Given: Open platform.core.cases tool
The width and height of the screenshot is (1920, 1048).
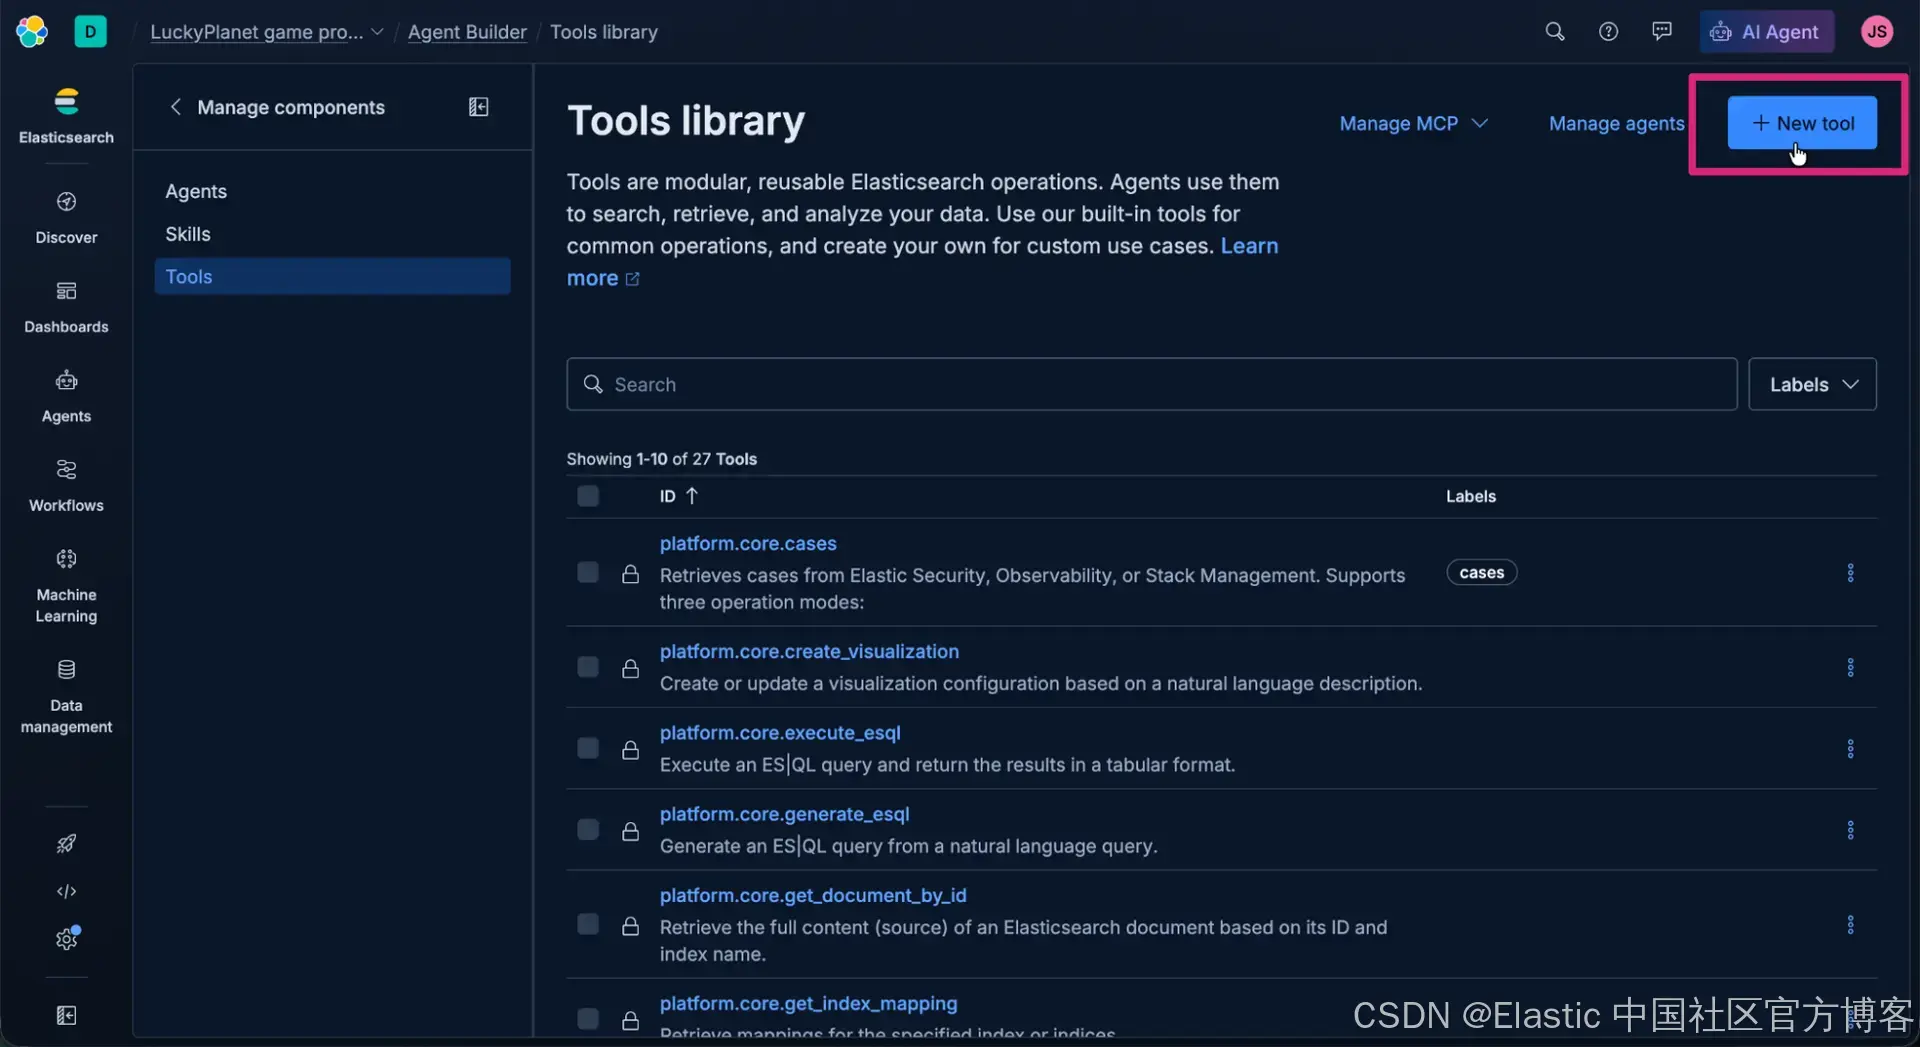Looking at the screenshot, I should 748,543.
